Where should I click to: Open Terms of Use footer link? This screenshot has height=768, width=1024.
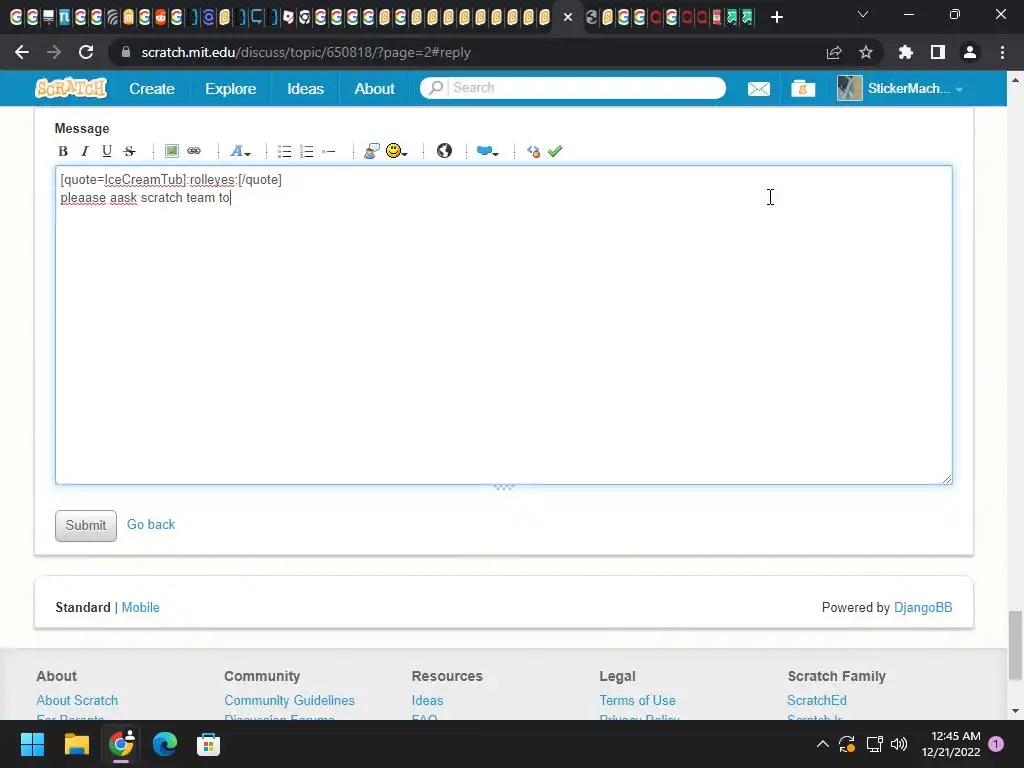(637, 700)
